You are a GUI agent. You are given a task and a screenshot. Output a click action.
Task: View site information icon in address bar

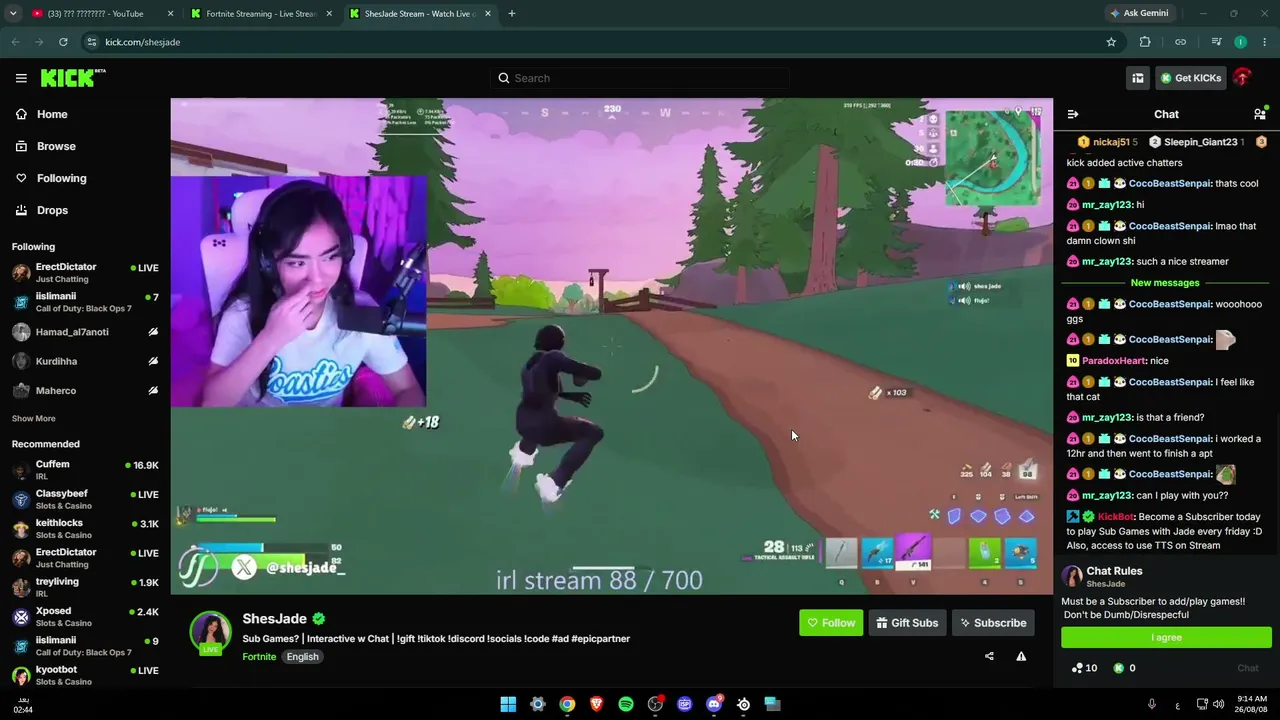click(92, 42)
